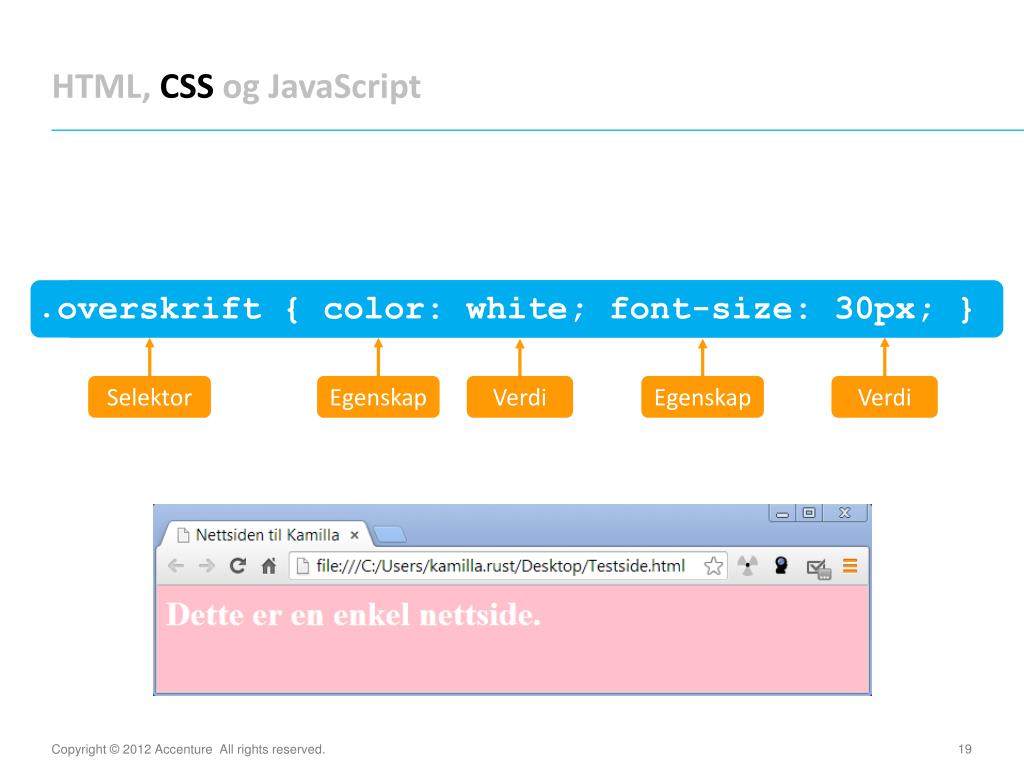Click the .overskrift selector text
The height and width of the screenshot is (768, 1024).
[x=152, y=308]
